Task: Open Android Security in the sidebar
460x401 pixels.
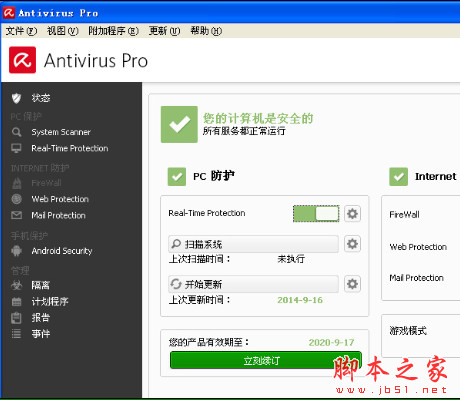Action: (62, 251)
